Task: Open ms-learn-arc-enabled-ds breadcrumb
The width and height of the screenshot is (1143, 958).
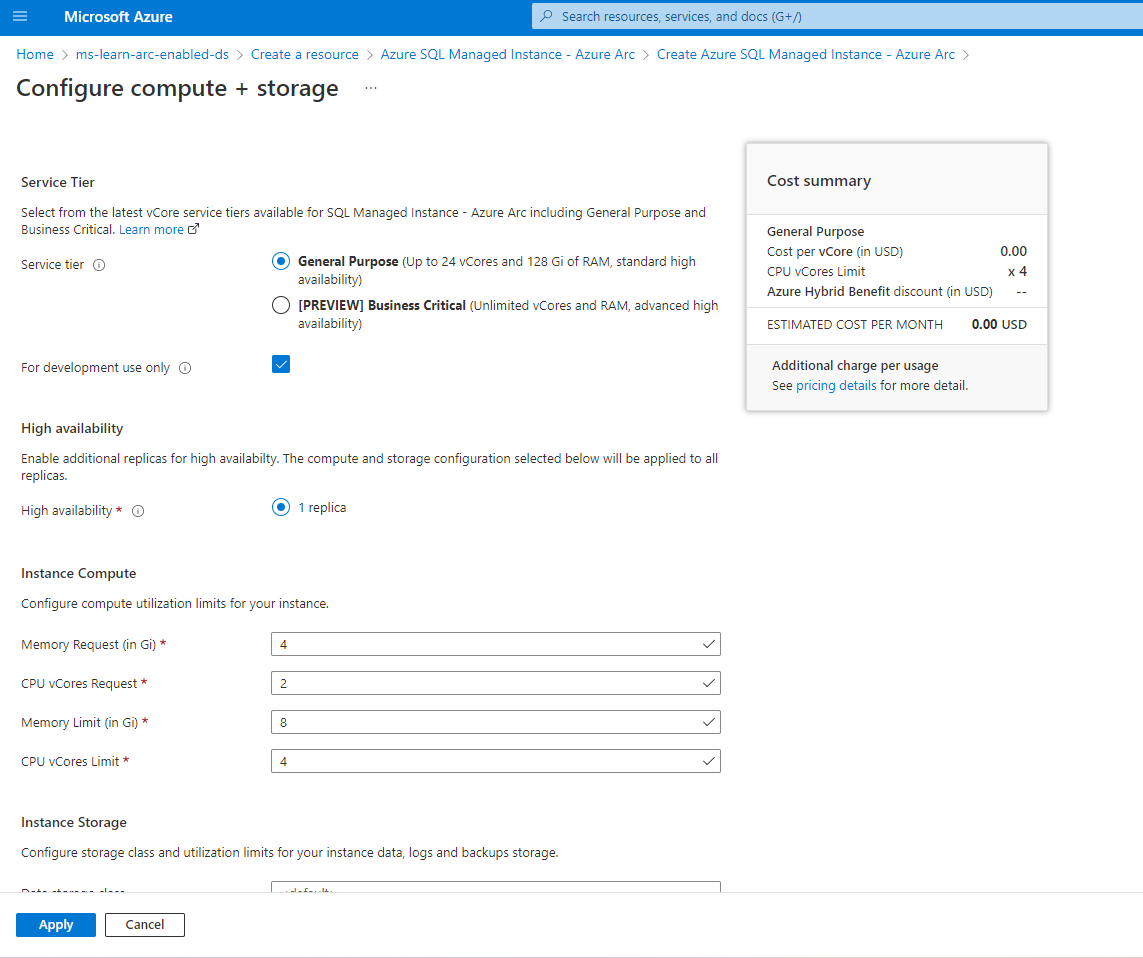Action: tap(152, 55)
